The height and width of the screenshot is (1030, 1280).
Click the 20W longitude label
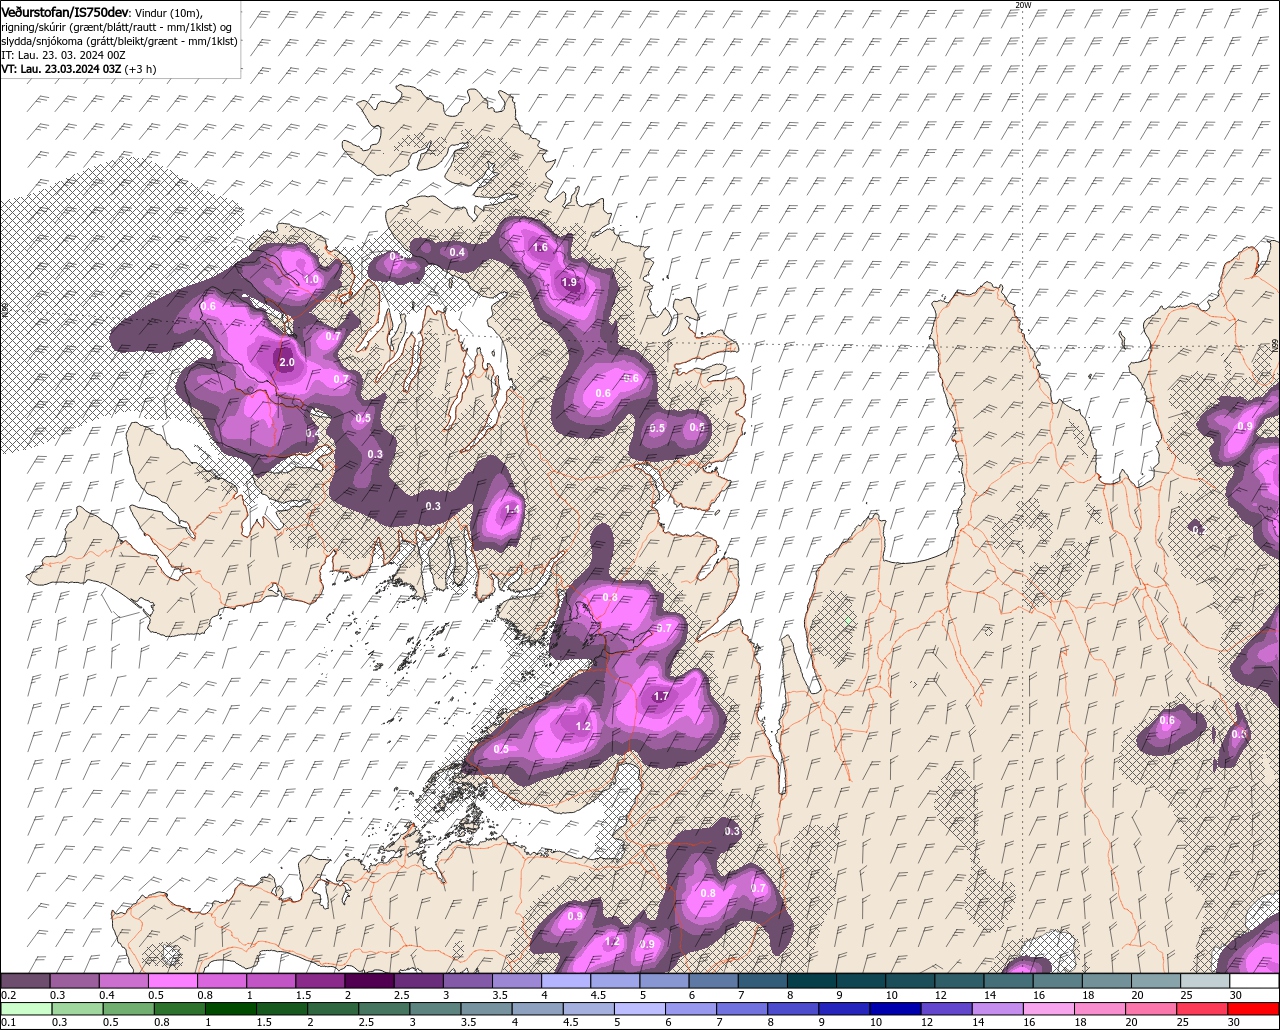[x=1022, y=5]
